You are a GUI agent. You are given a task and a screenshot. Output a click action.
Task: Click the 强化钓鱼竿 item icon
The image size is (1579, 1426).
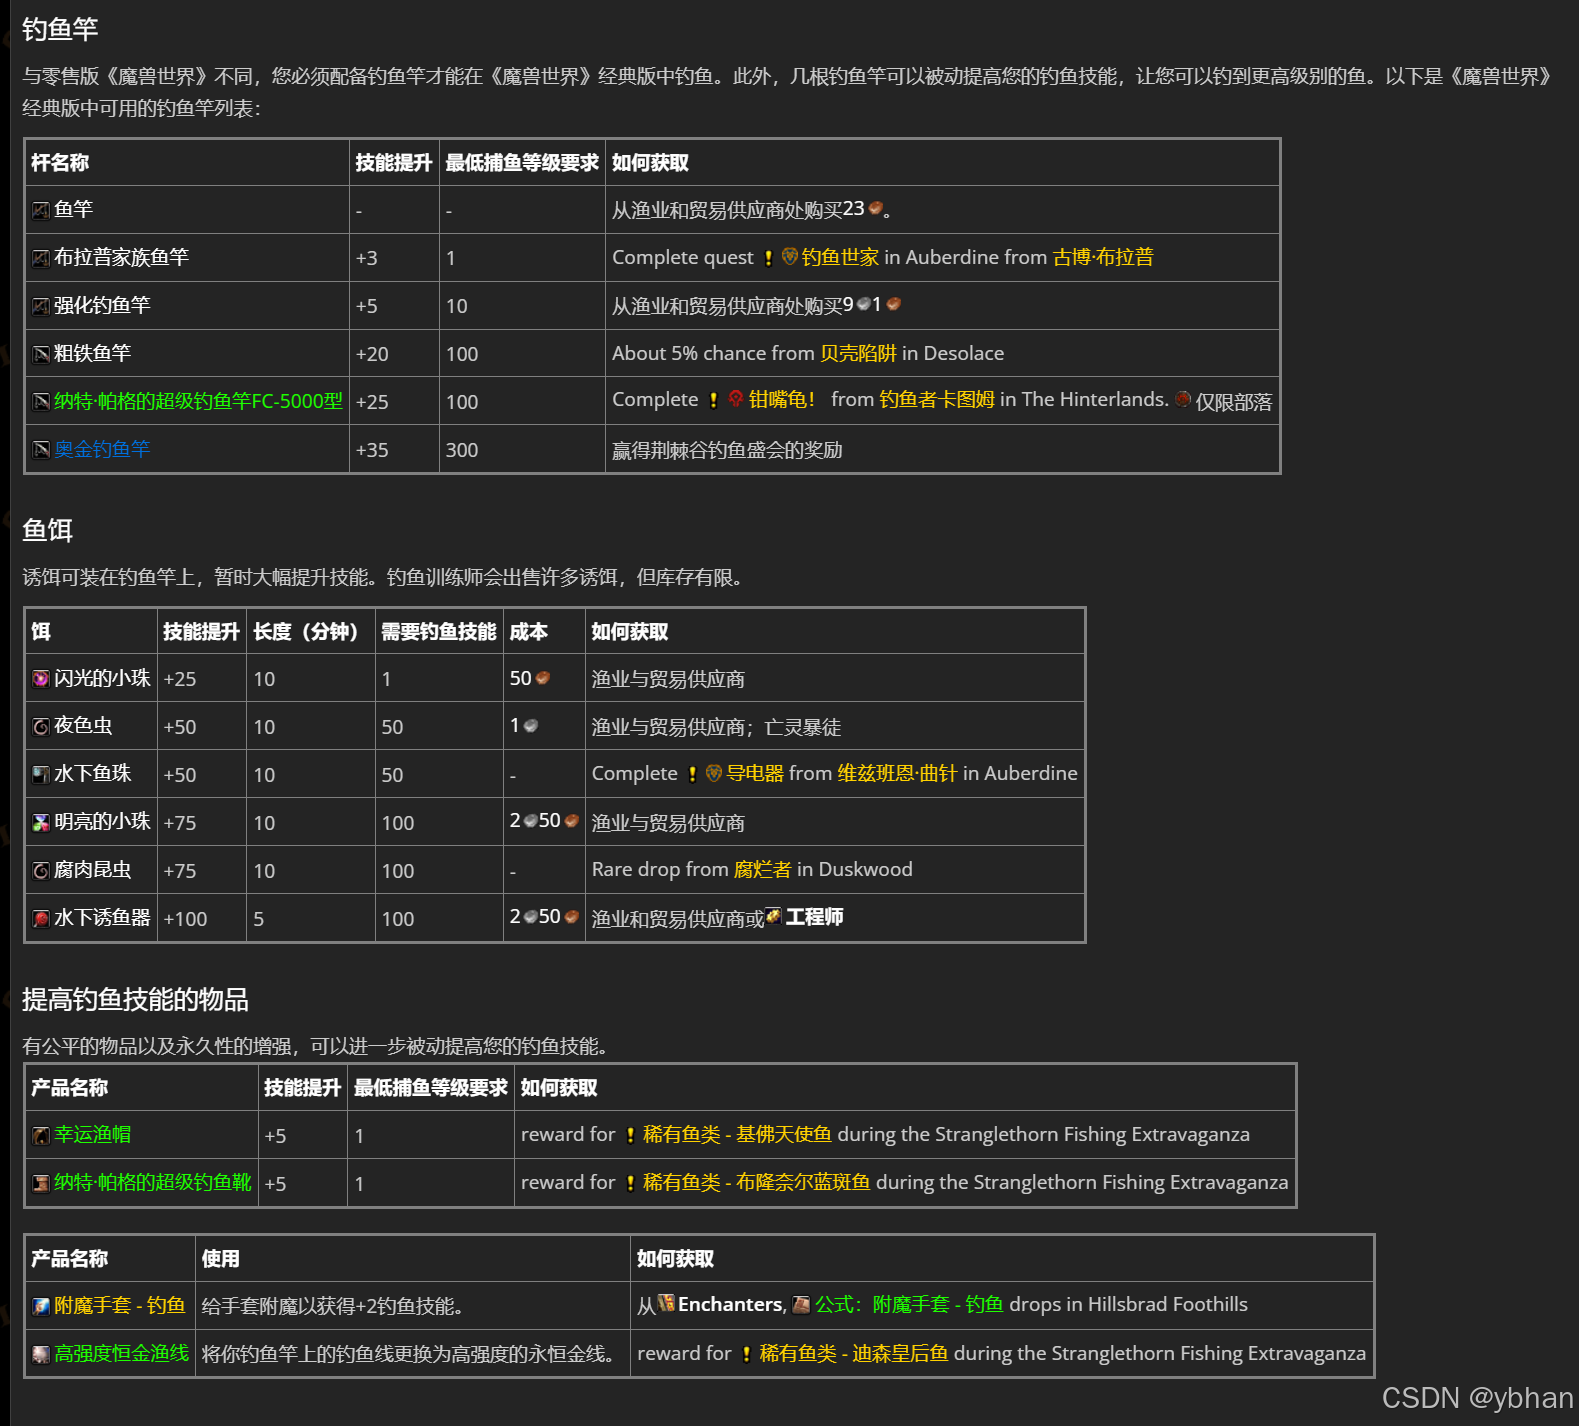40,306
